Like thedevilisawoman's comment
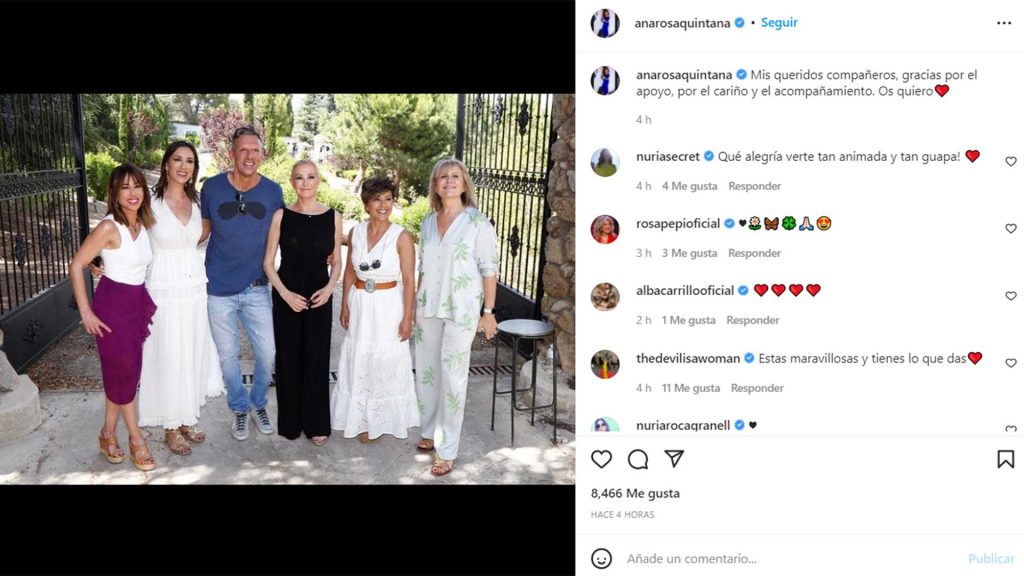The height and width of the screenshot is (576, 1024). (x=1011, y=363)
